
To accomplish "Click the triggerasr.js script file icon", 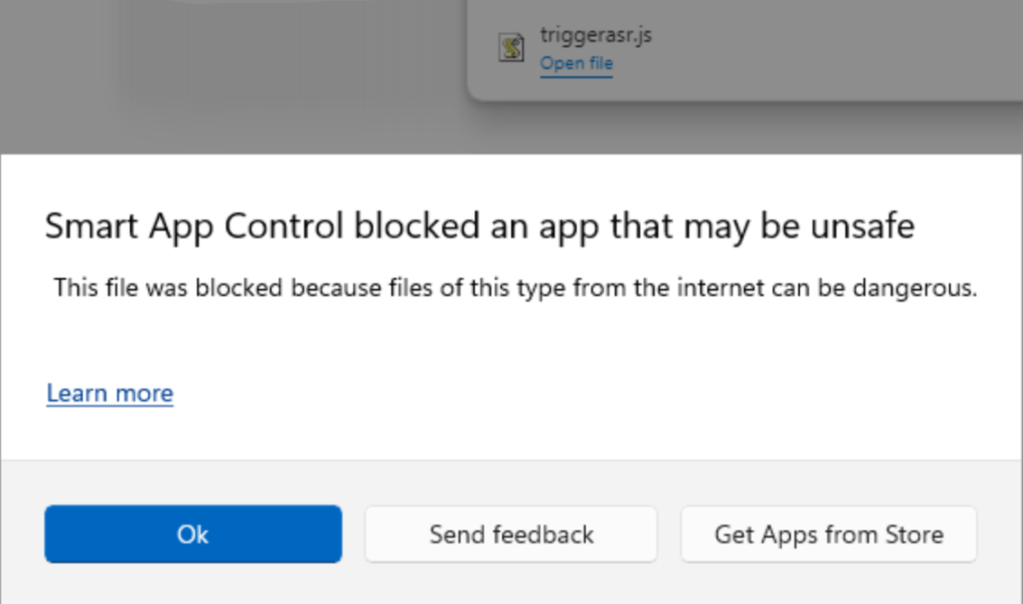I will pyautogui.click(x=513, y=47).
